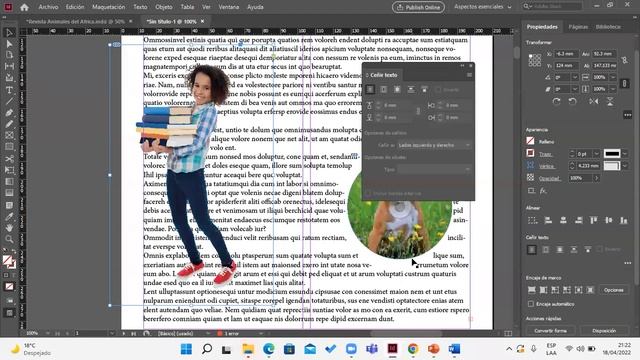Image resolution: width=640 pixels, height=360 pixels.
Task: Go to the InDesign Home screen icon
Action: [24, 7]
